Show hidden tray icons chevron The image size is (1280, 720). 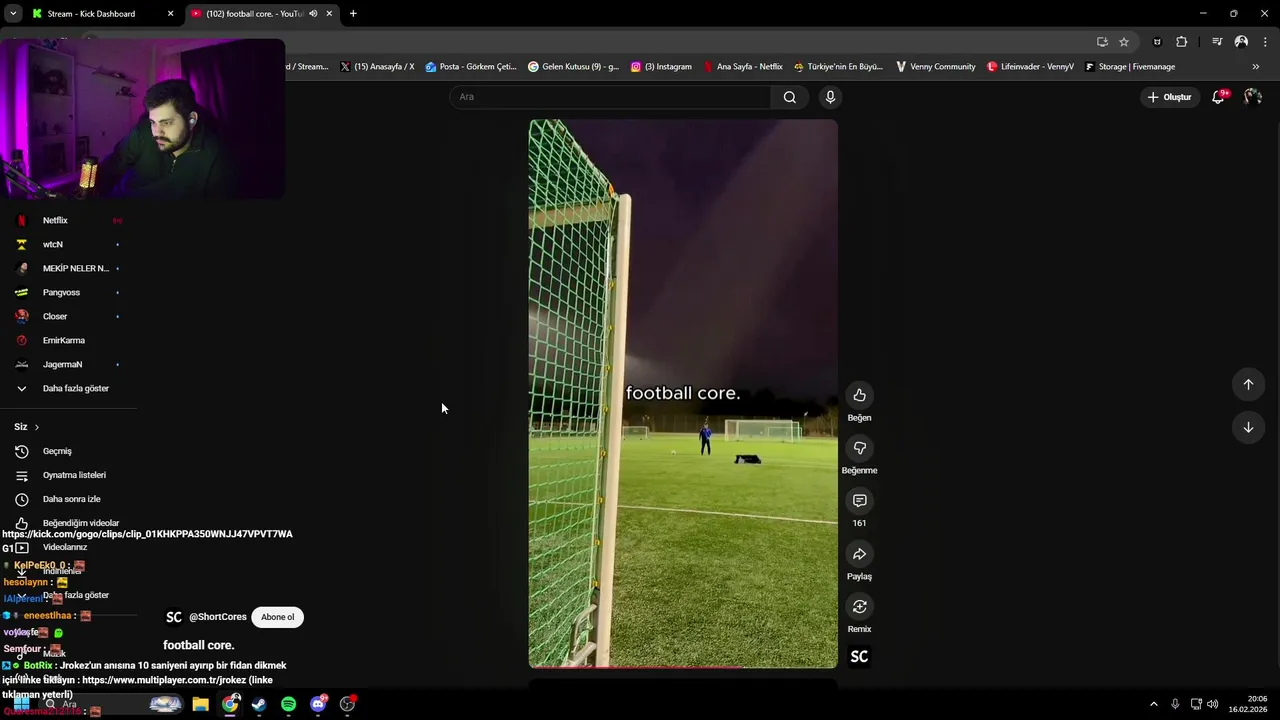(1153, 704)
